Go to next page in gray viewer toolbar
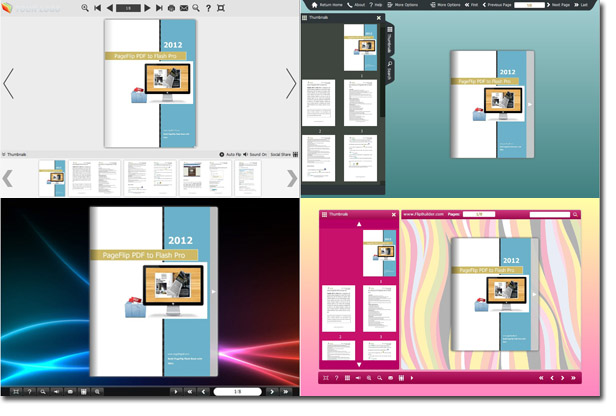 (147, 8)
